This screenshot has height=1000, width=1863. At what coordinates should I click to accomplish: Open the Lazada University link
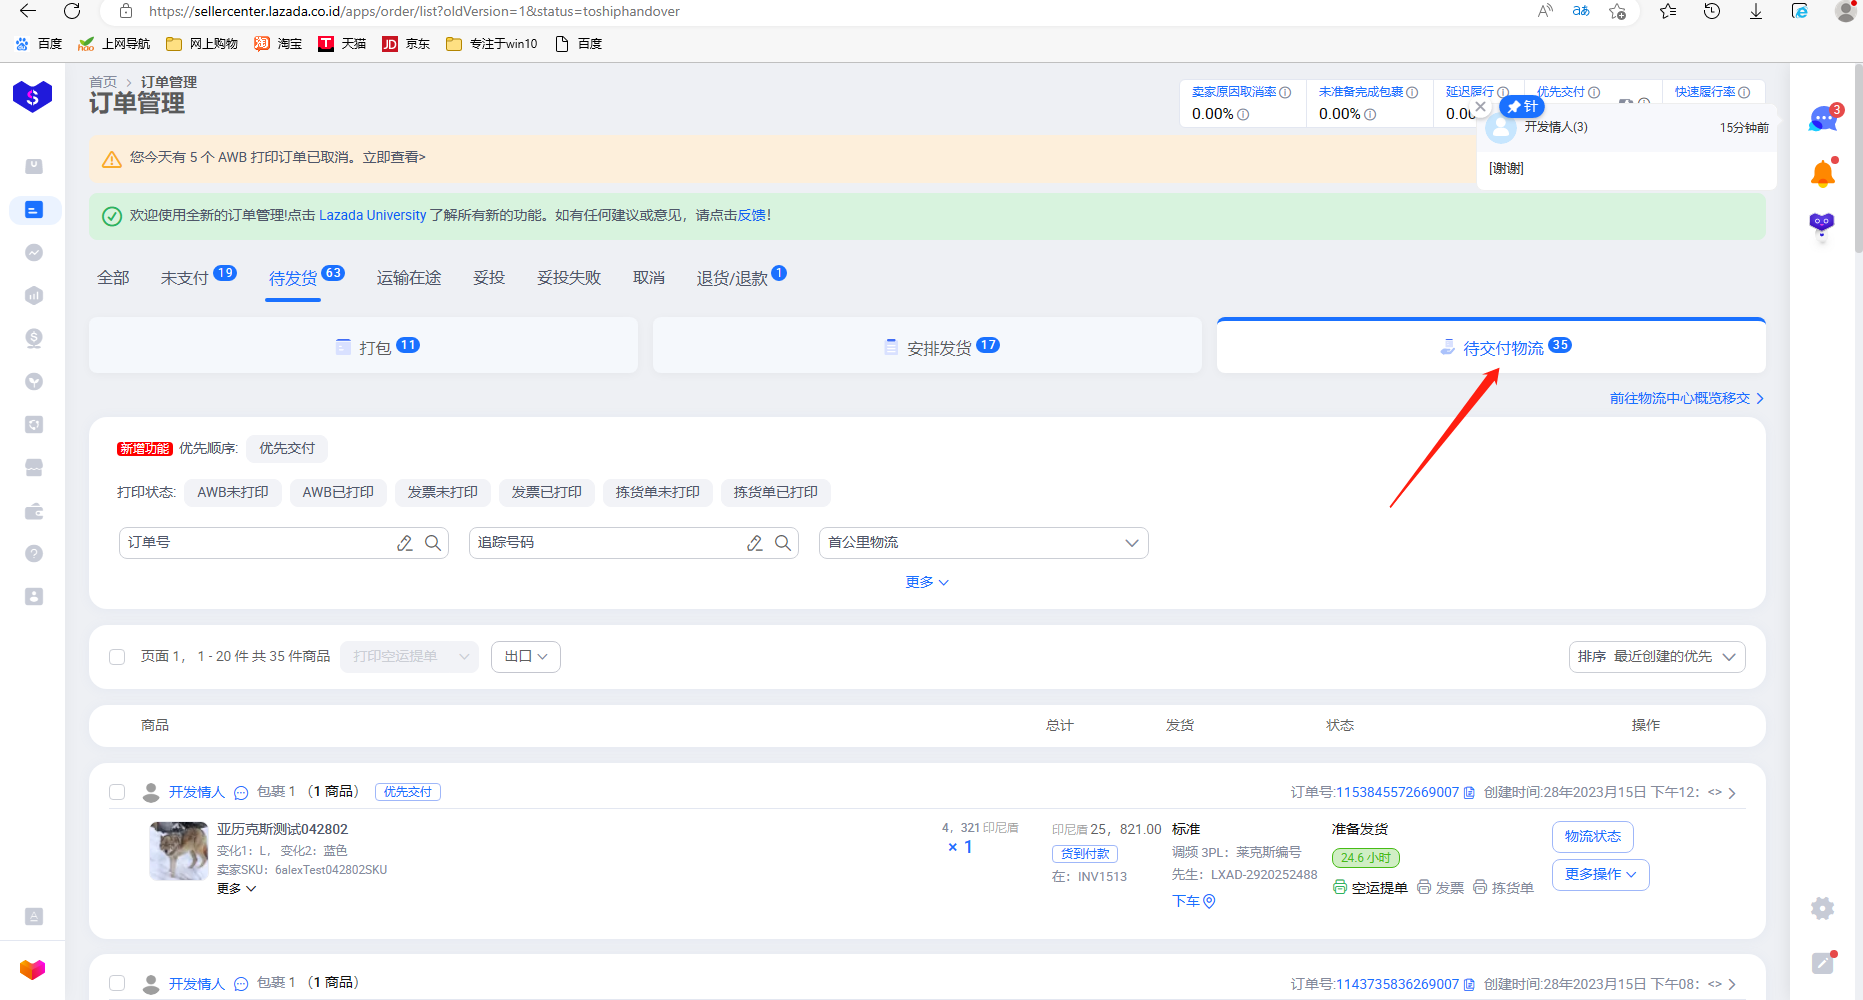(372, 216)
